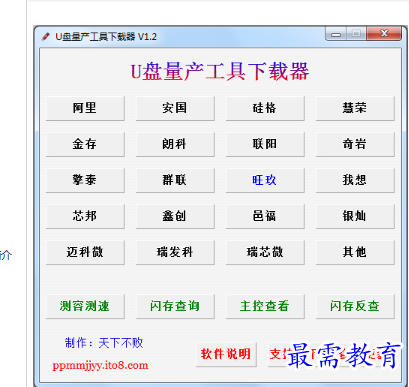Screen dimensions: 409x387
Task: Choose the 奇岩 button
Action: coord(355,144)
